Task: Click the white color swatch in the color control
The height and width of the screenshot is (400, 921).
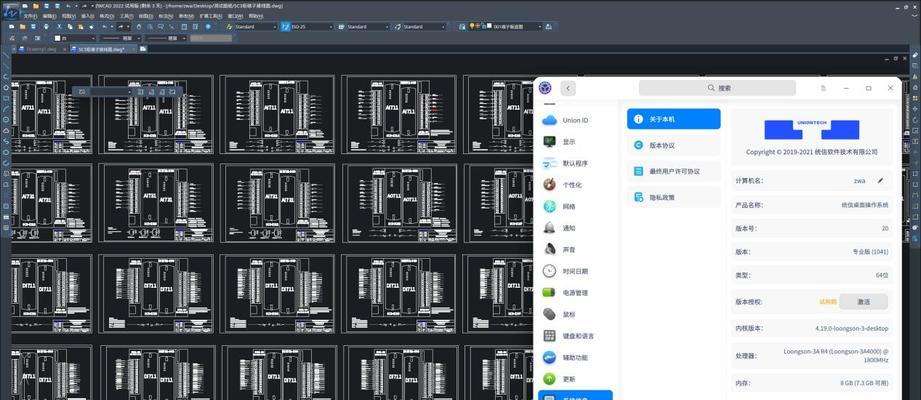Action: pyautogui.click(x=58, y=38)
